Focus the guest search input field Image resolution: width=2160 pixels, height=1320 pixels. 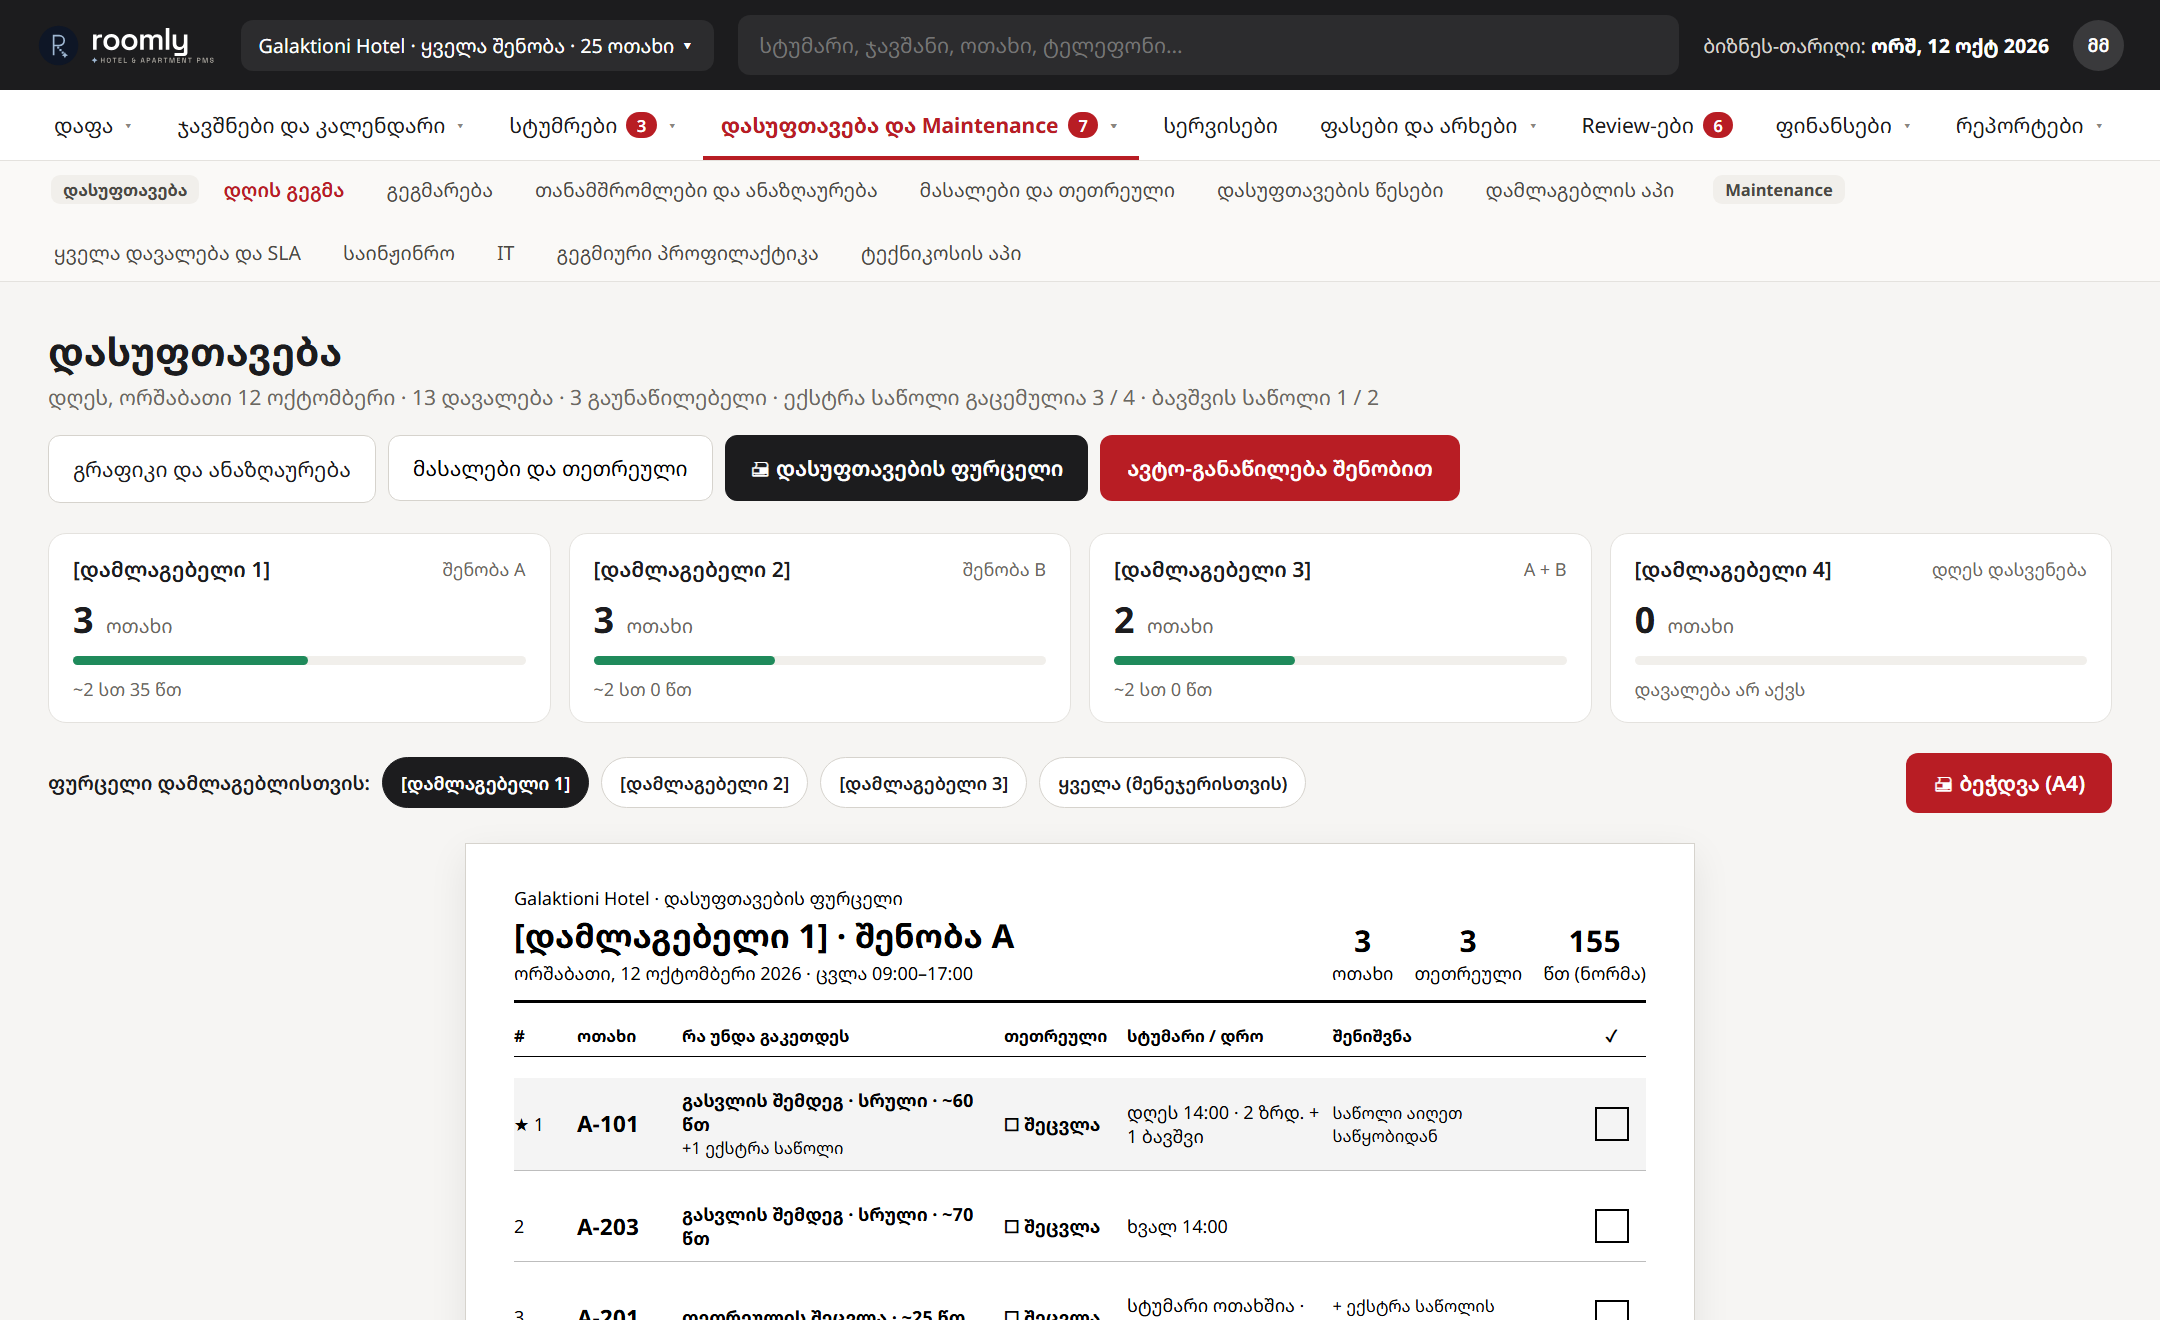click(x=1208, y=46)
